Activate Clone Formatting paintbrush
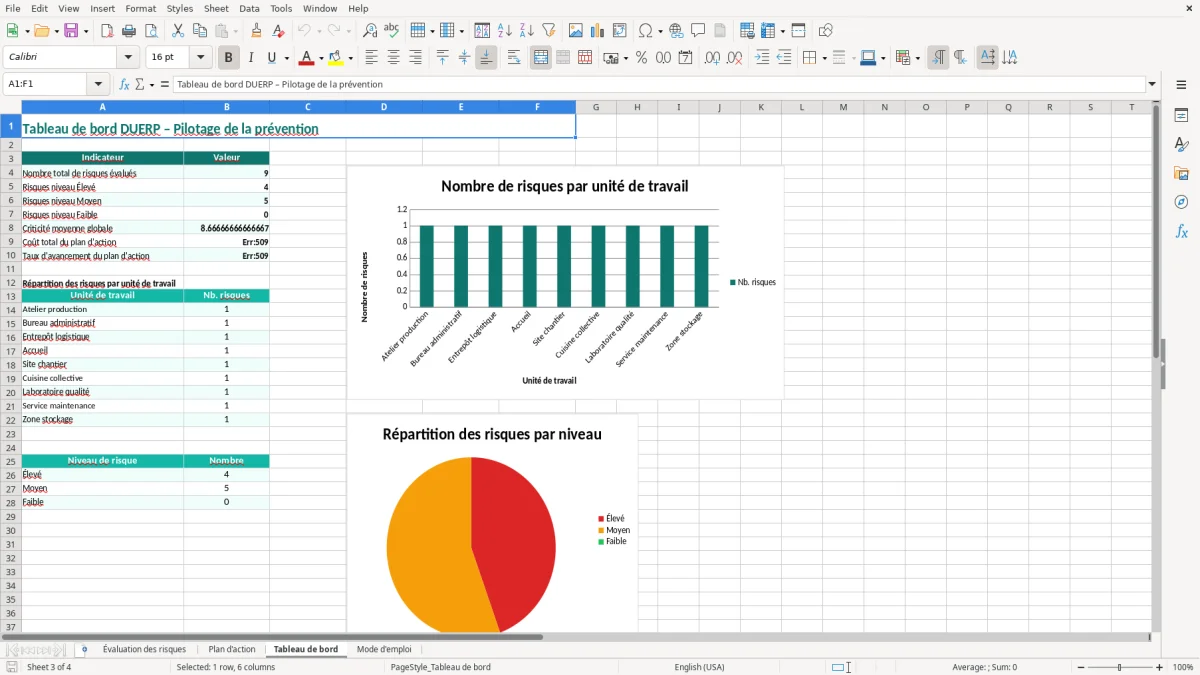The width and height of the screenshot is (1200, 675). (257, 31)
